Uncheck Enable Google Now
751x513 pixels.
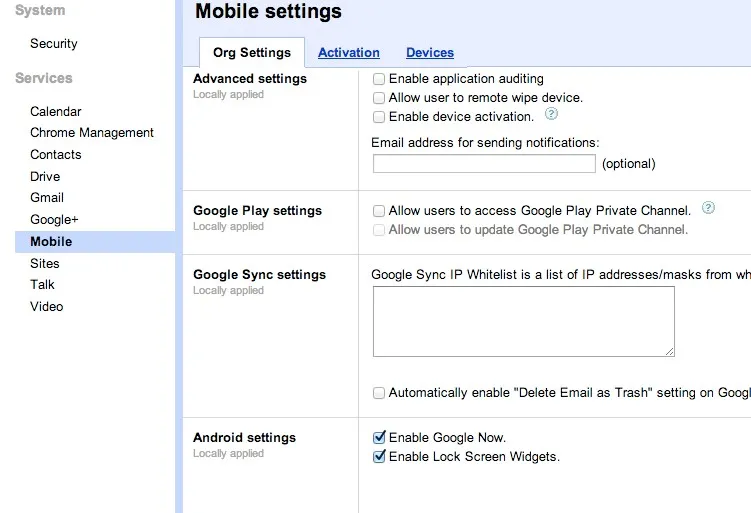pos(379,437)
